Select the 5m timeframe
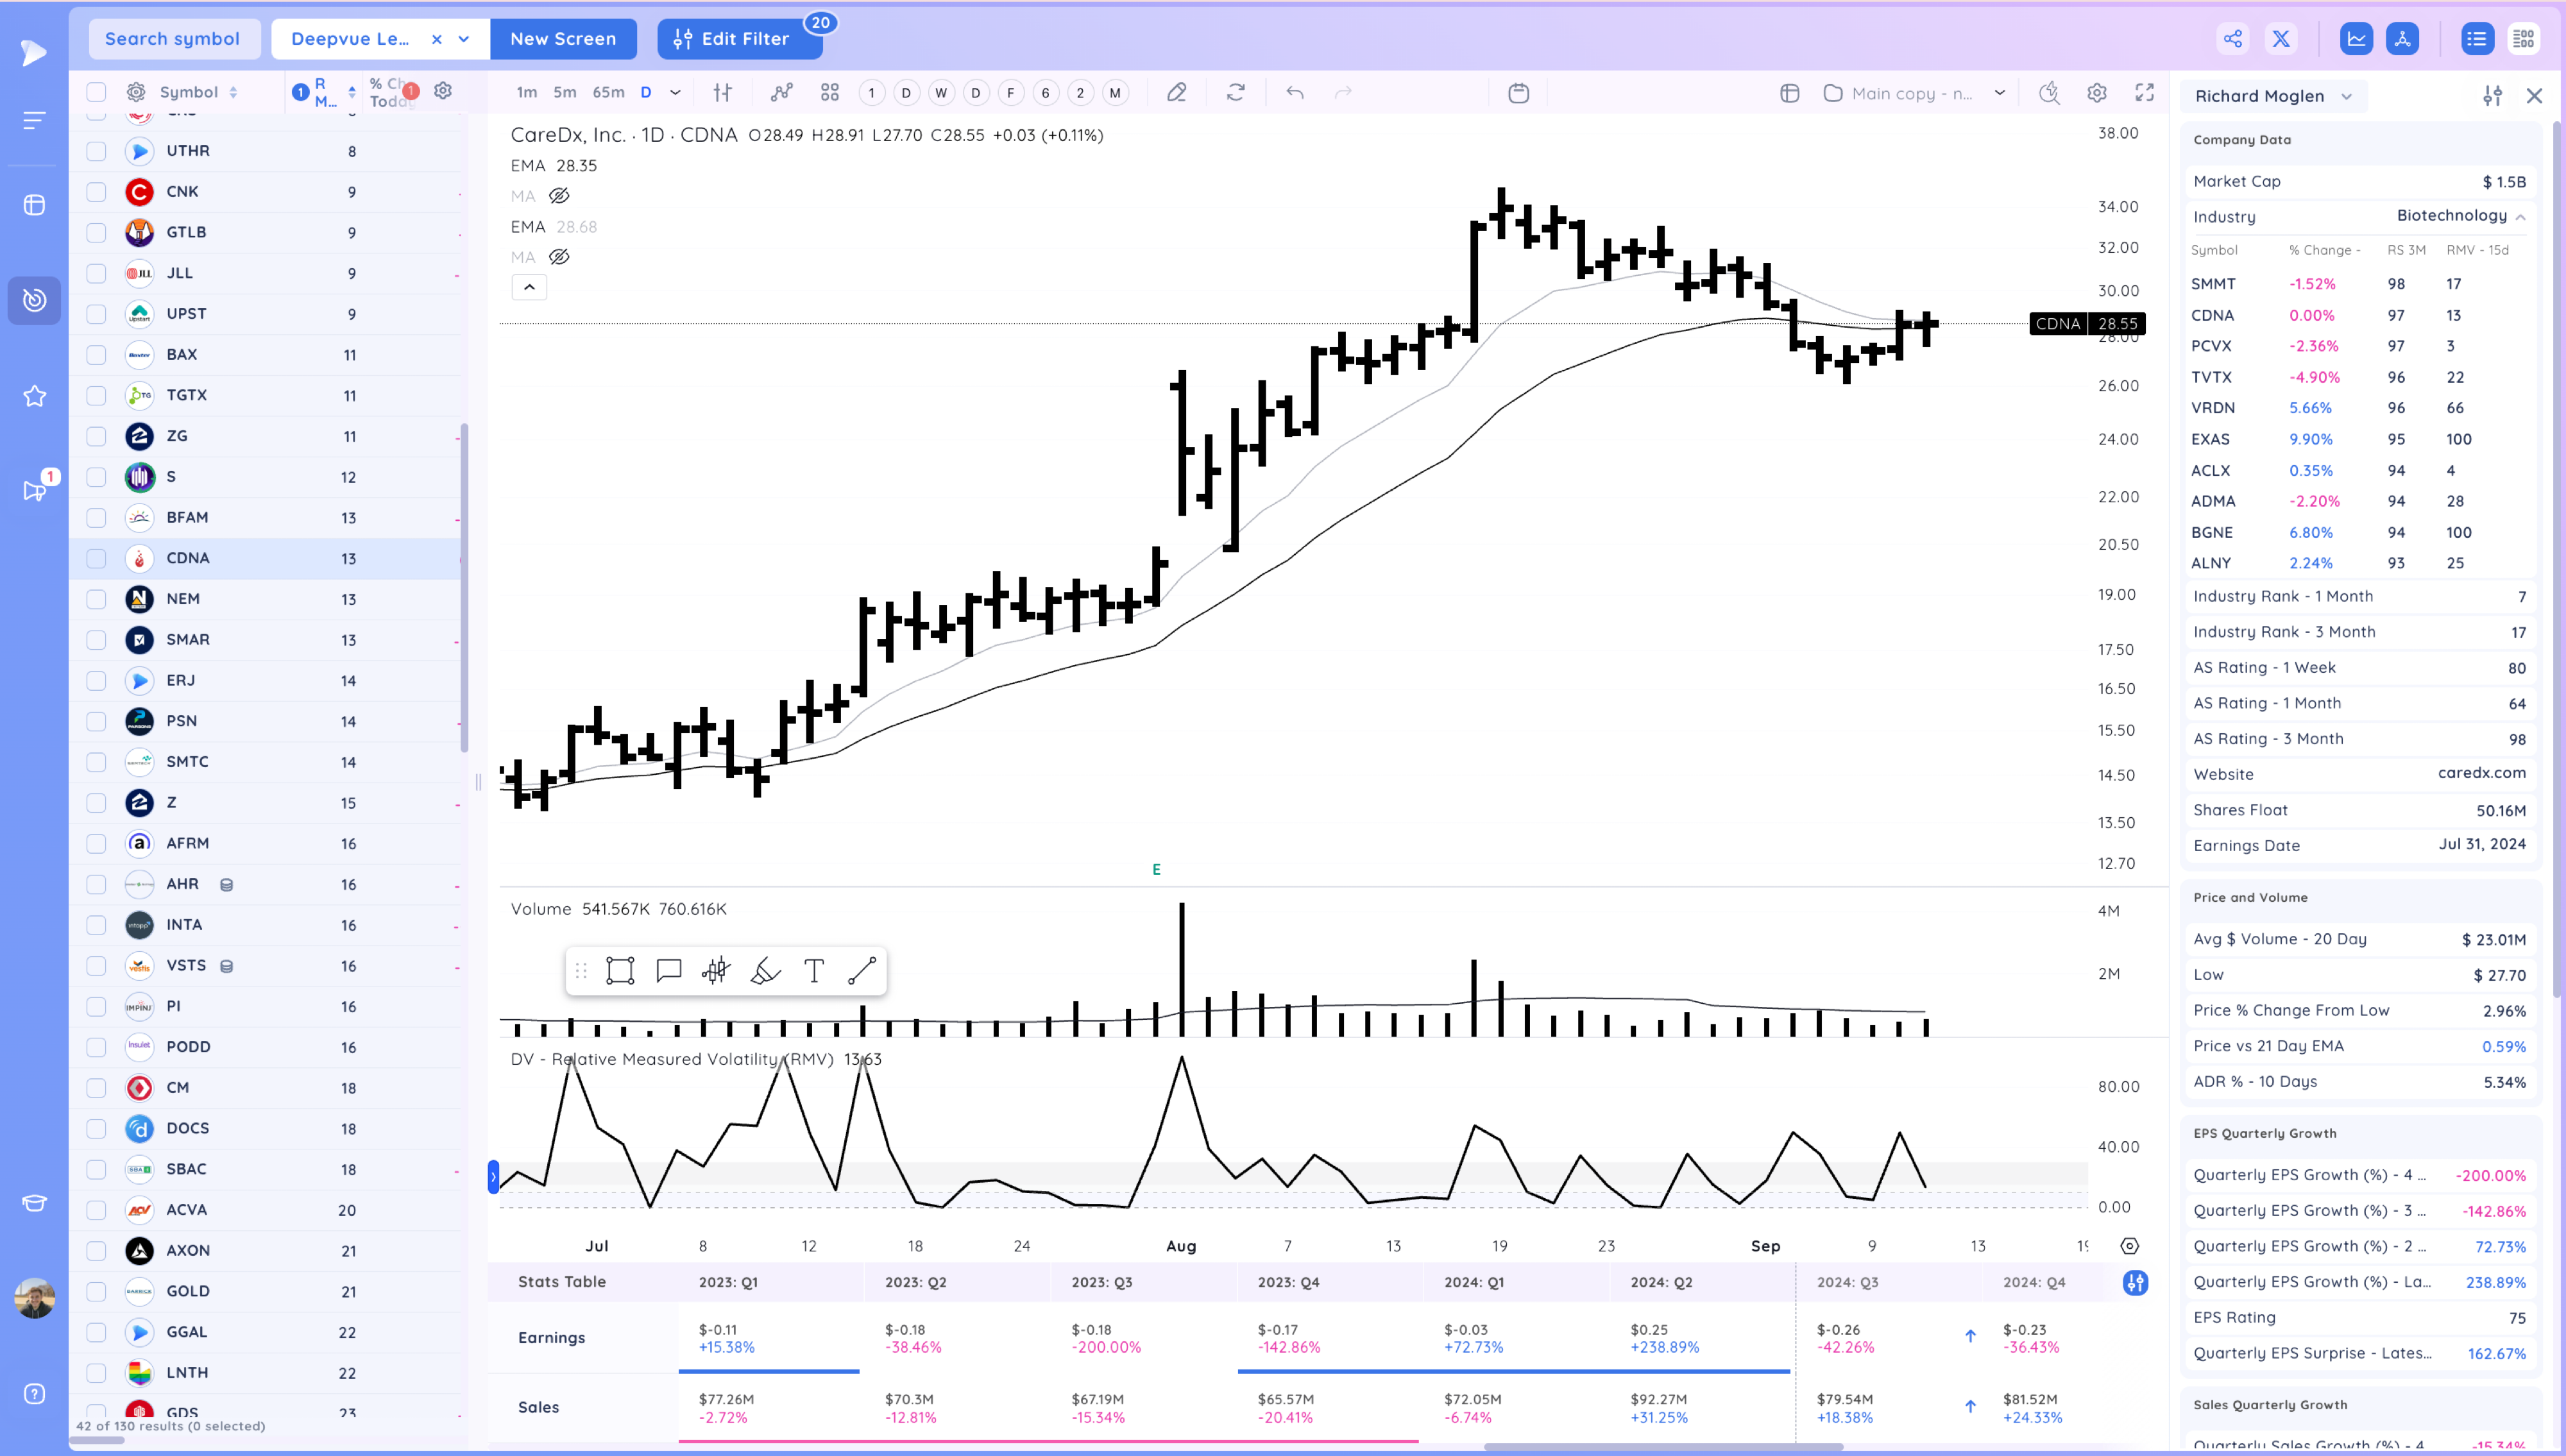Viewport: 2566px width, 1456px height. (x=565, y=93)
